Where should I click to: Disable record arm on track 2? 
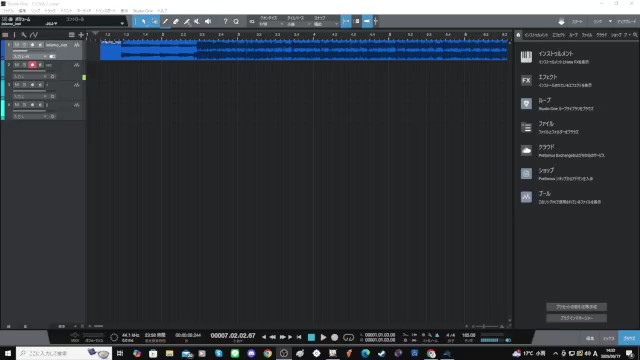point(32,65)
